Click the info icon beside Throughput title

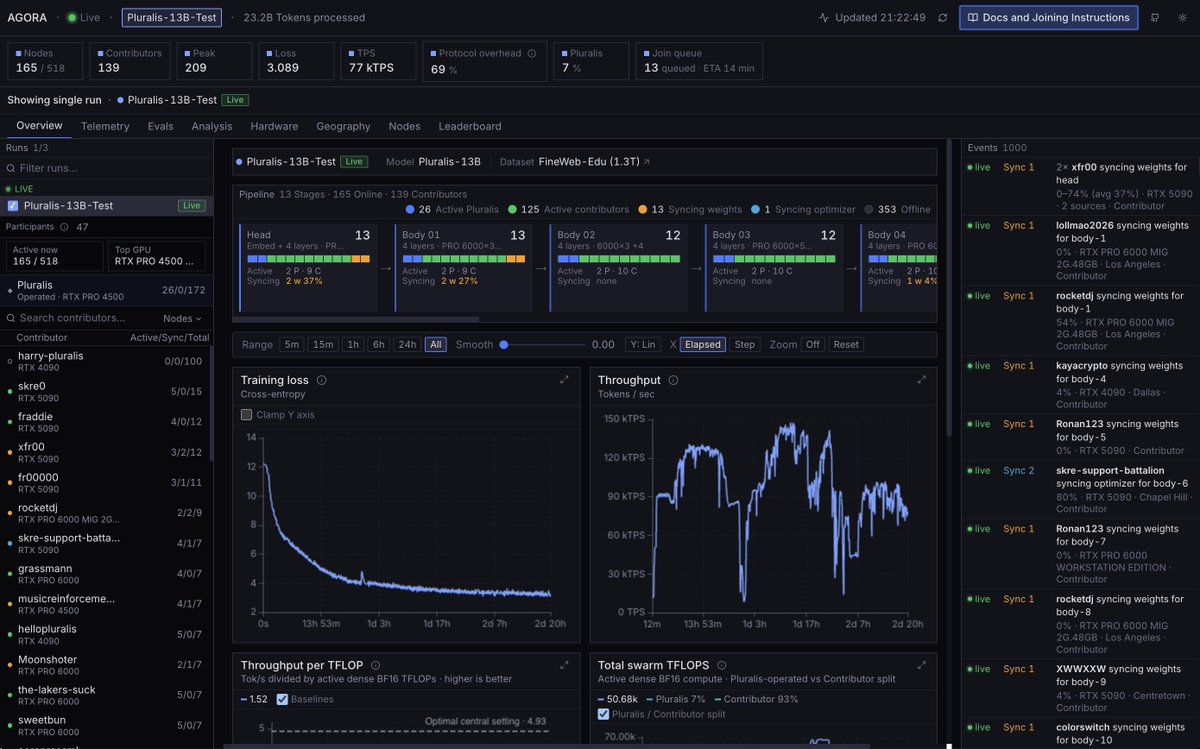[x=674, y=380]
